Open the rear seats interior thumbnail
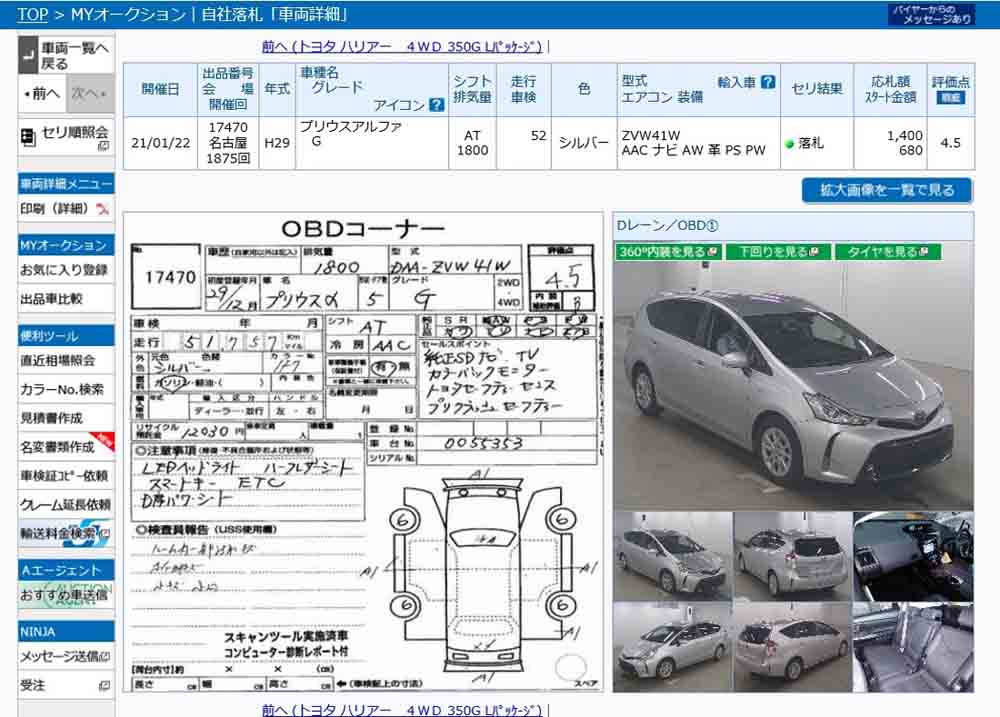This screenshot has height=717, width=1000. (x=913, y=647)
